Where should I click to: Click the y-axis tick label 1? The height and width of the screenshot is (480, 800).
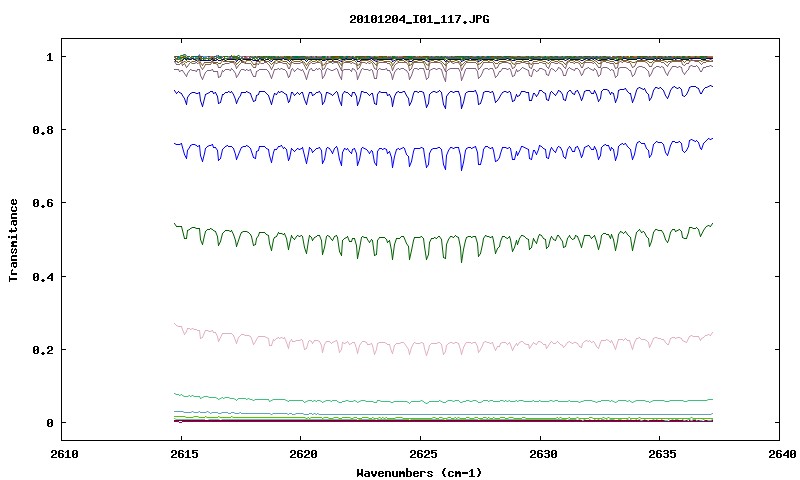click(x=49, y=57)
